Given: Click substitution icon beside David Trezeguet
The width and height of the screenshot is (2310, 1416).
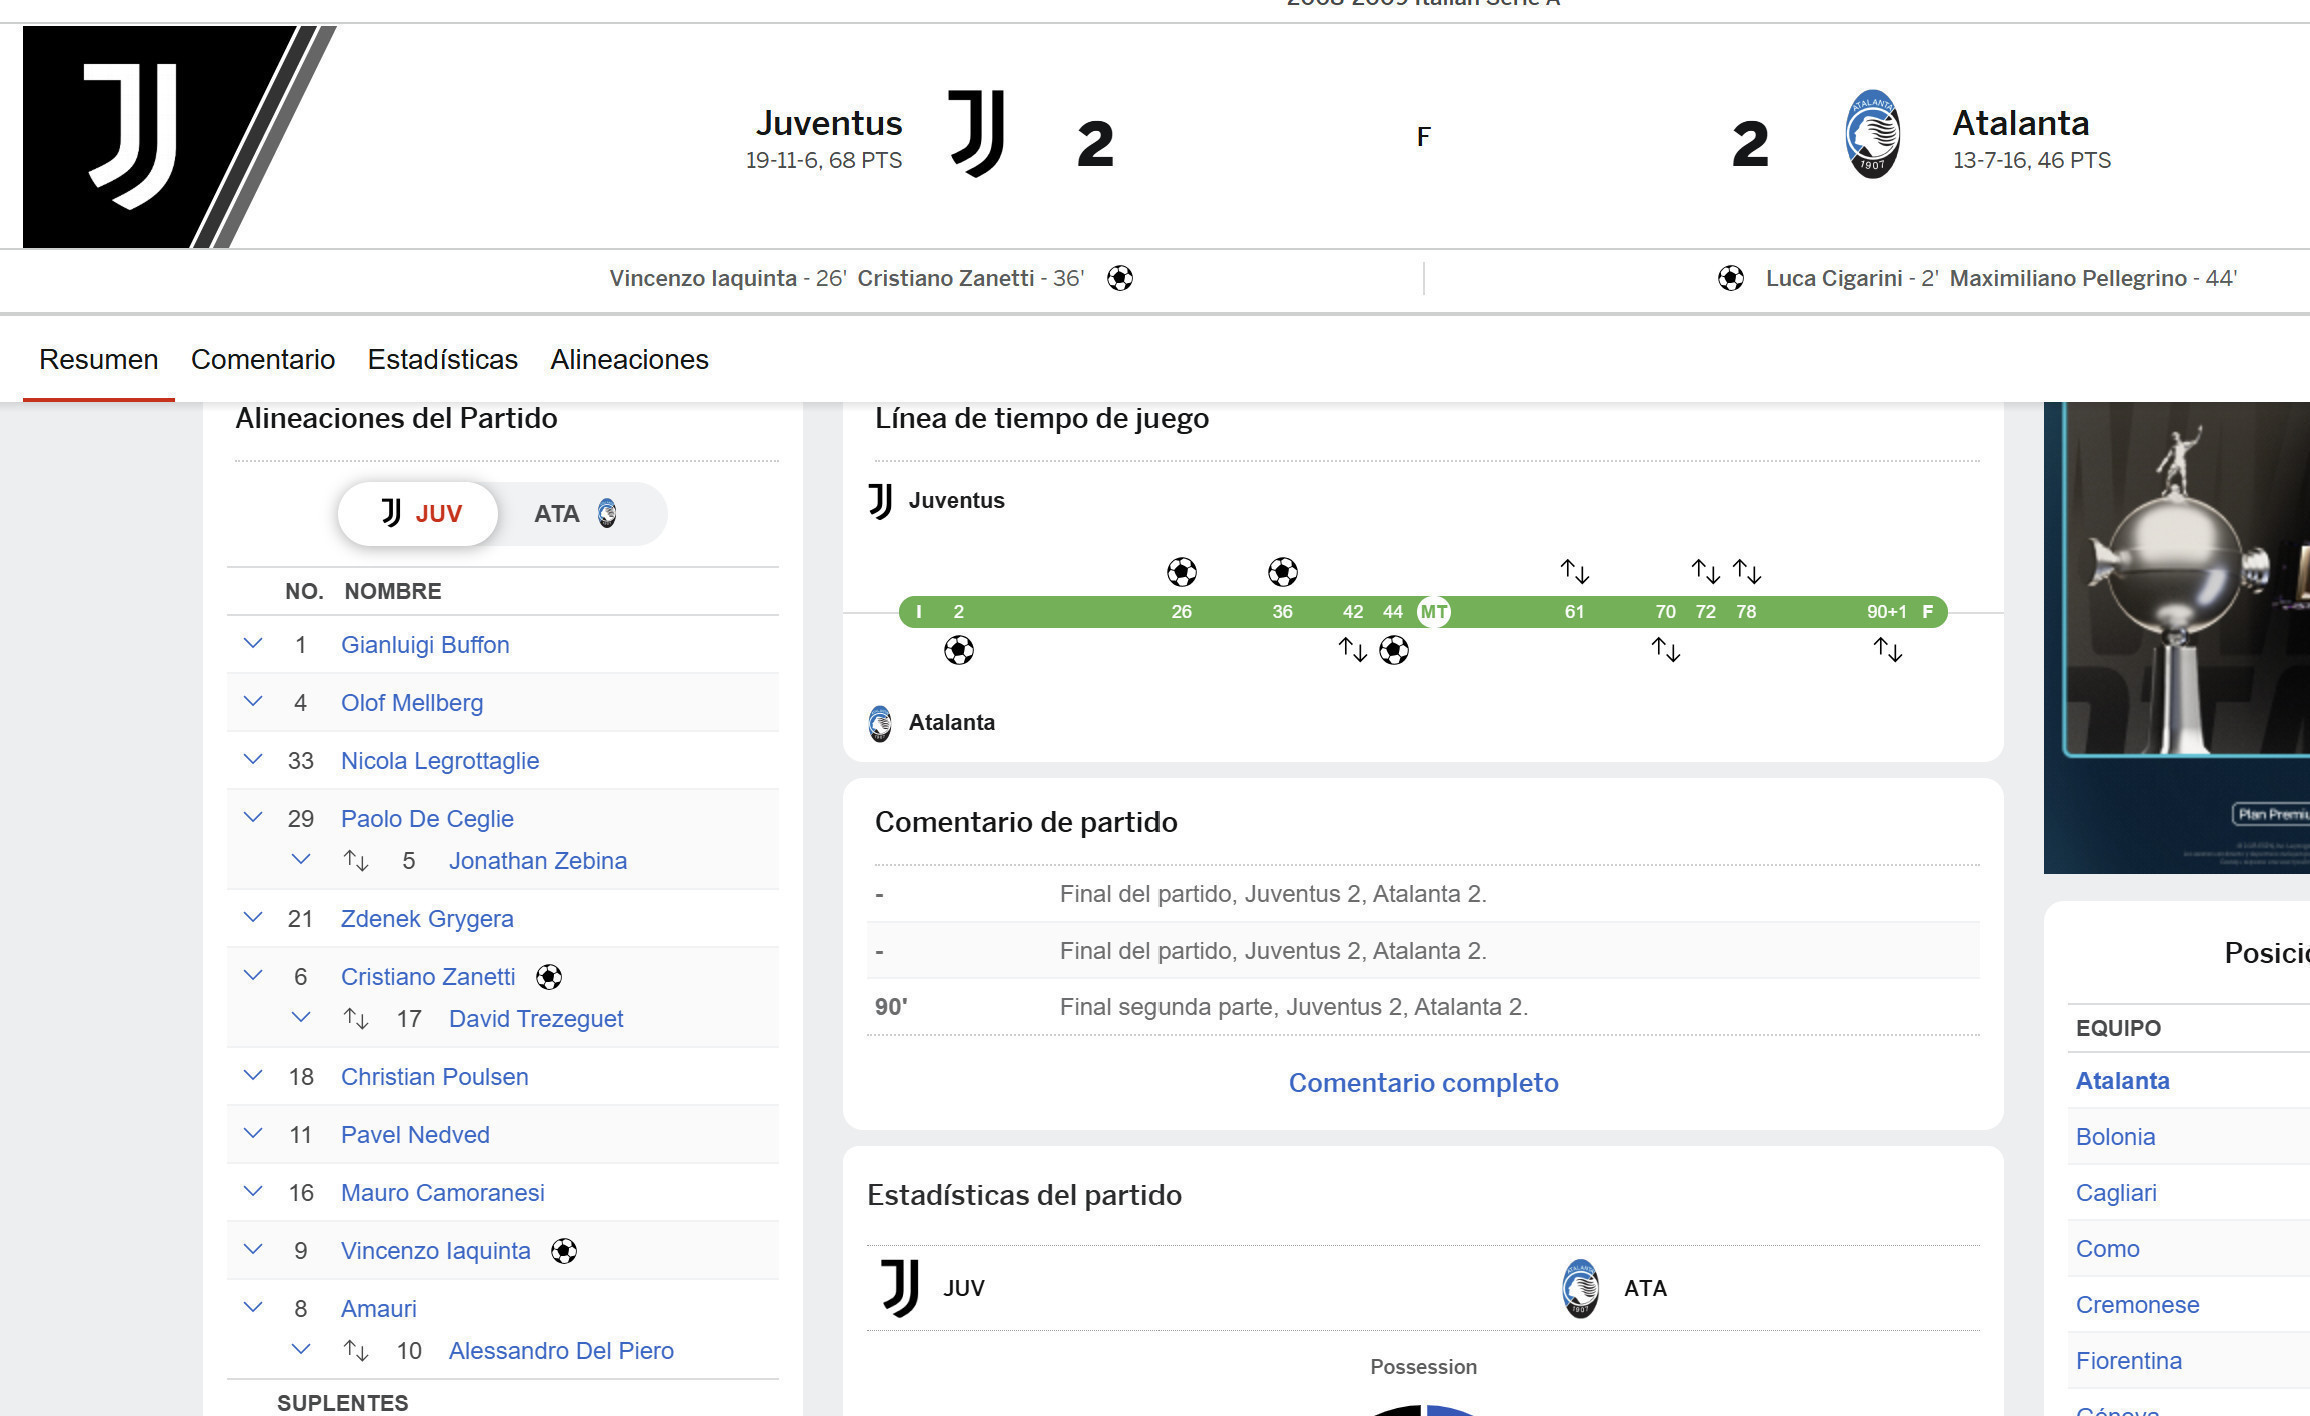Looking at the screenshot, I should [x=356, y=1018].
